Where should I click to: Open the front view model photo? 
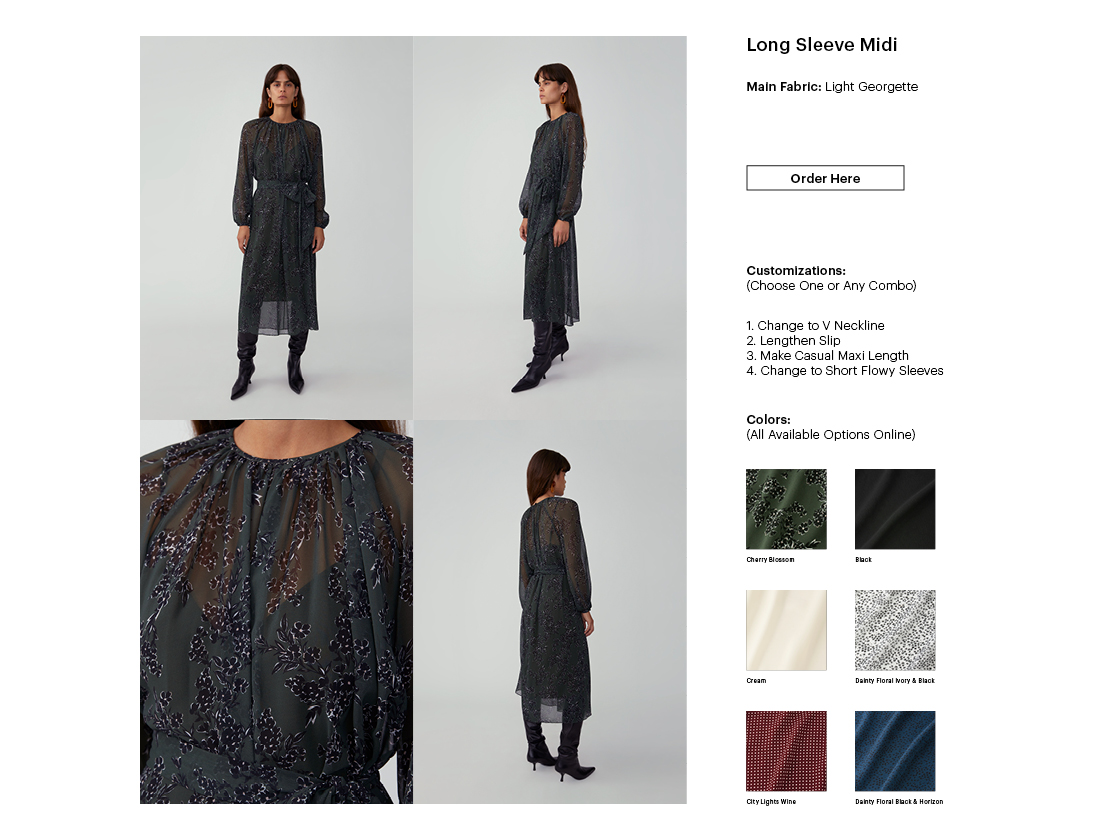pyautogui.click(x=276, y=228)
